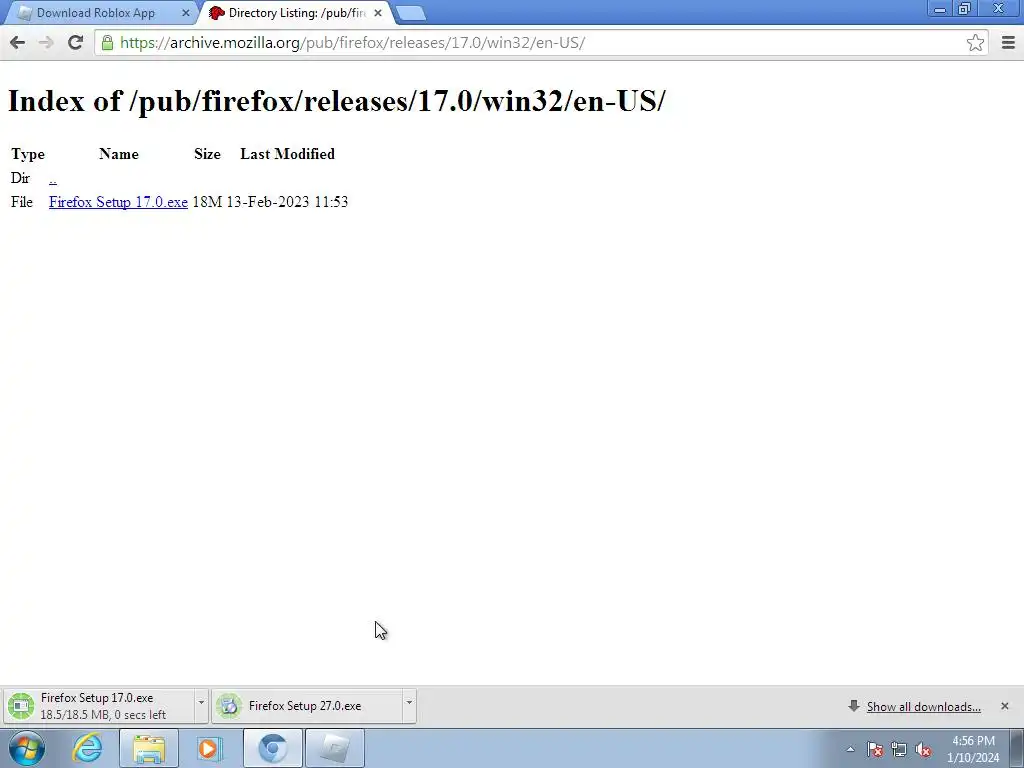Show hidden icons in the system tray
Image resolution: width=1024 pixels, height=768 pixels.
pos(850,749)
